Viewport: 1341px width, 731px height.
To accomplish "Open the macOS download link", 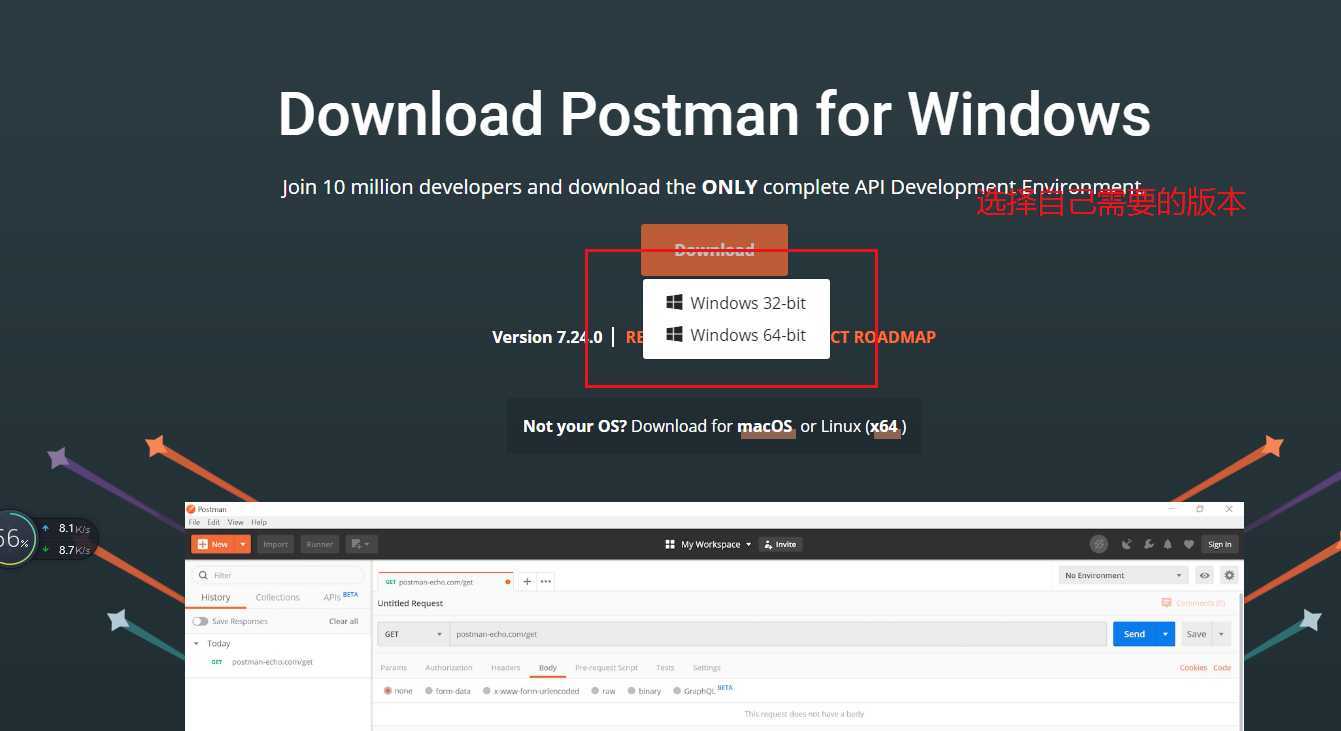I will (x=765, y=426).
